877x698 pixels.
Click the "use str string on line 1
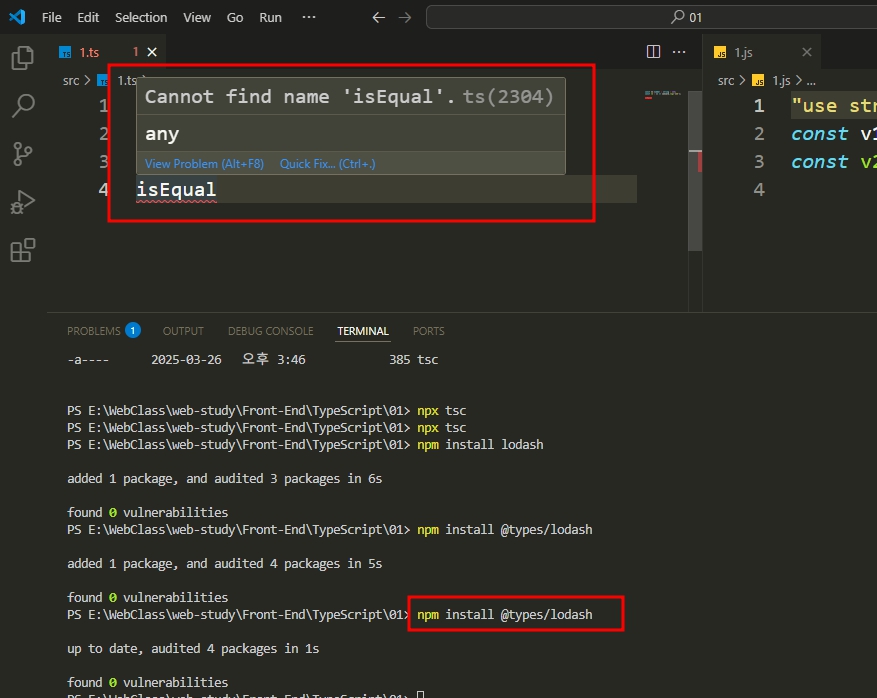point(834,106)
